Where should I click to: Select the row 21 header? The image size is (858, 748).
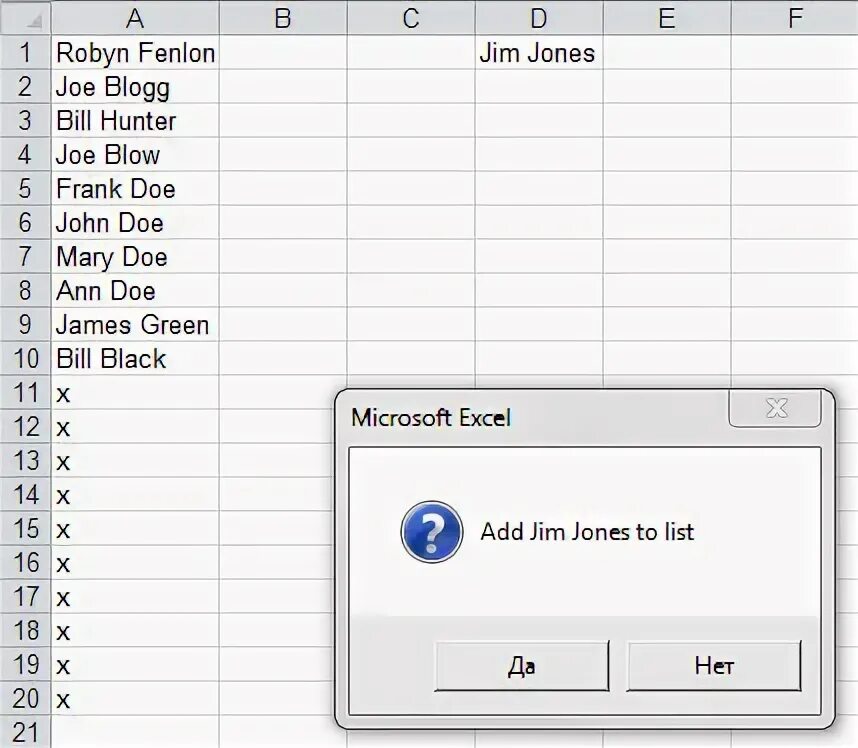tap(25, 732)
